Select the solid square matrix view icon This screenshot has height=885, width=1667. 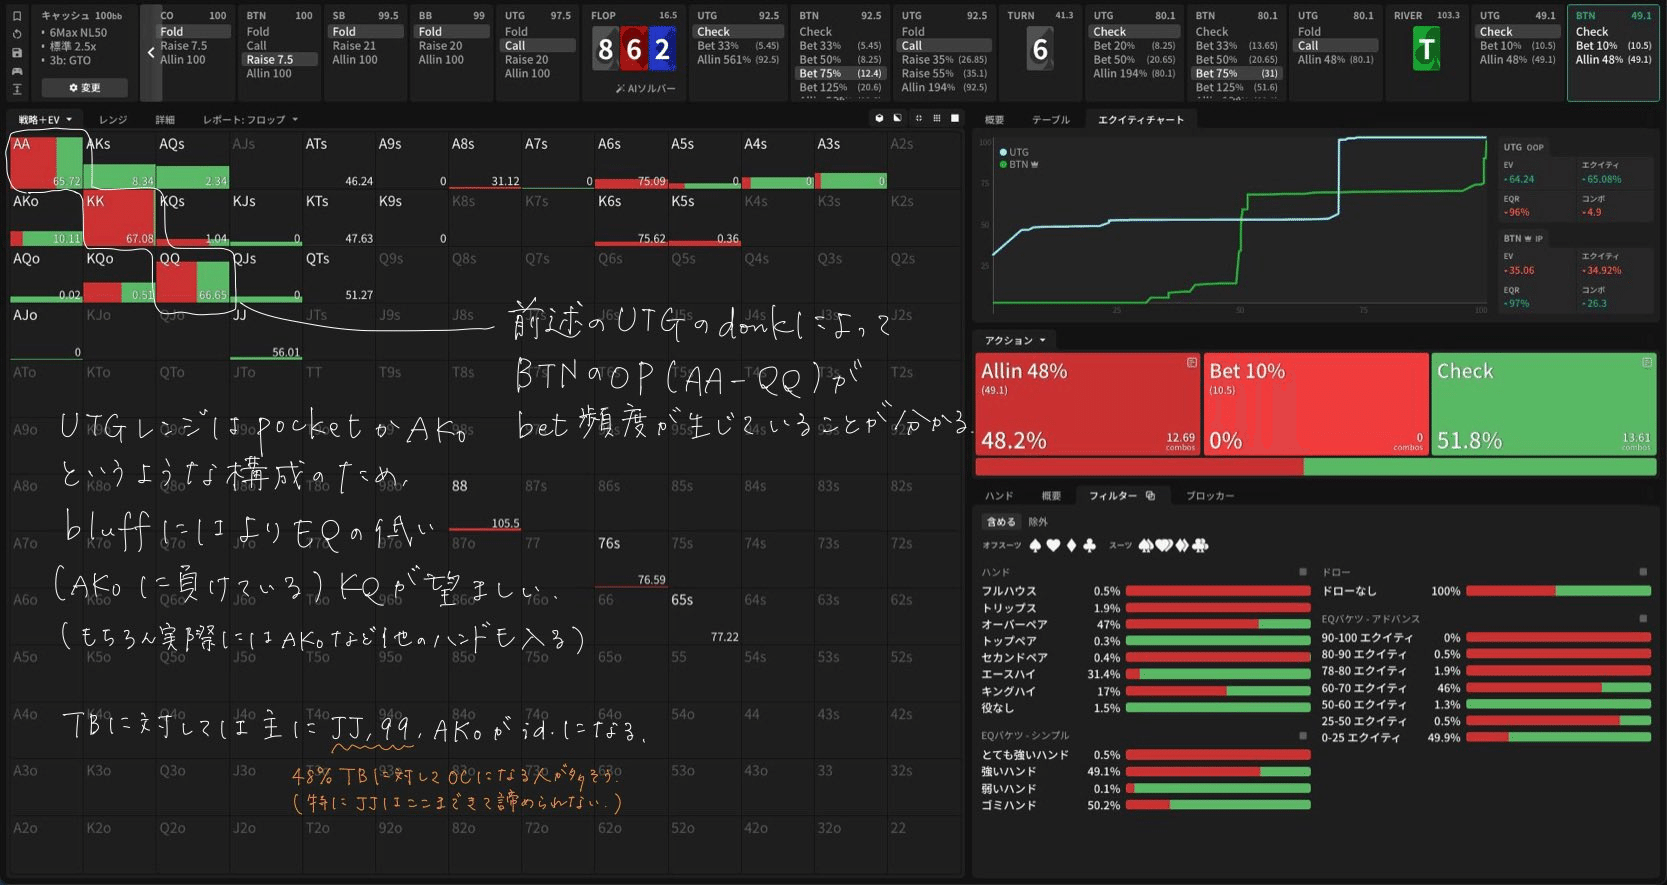[955, 118]
